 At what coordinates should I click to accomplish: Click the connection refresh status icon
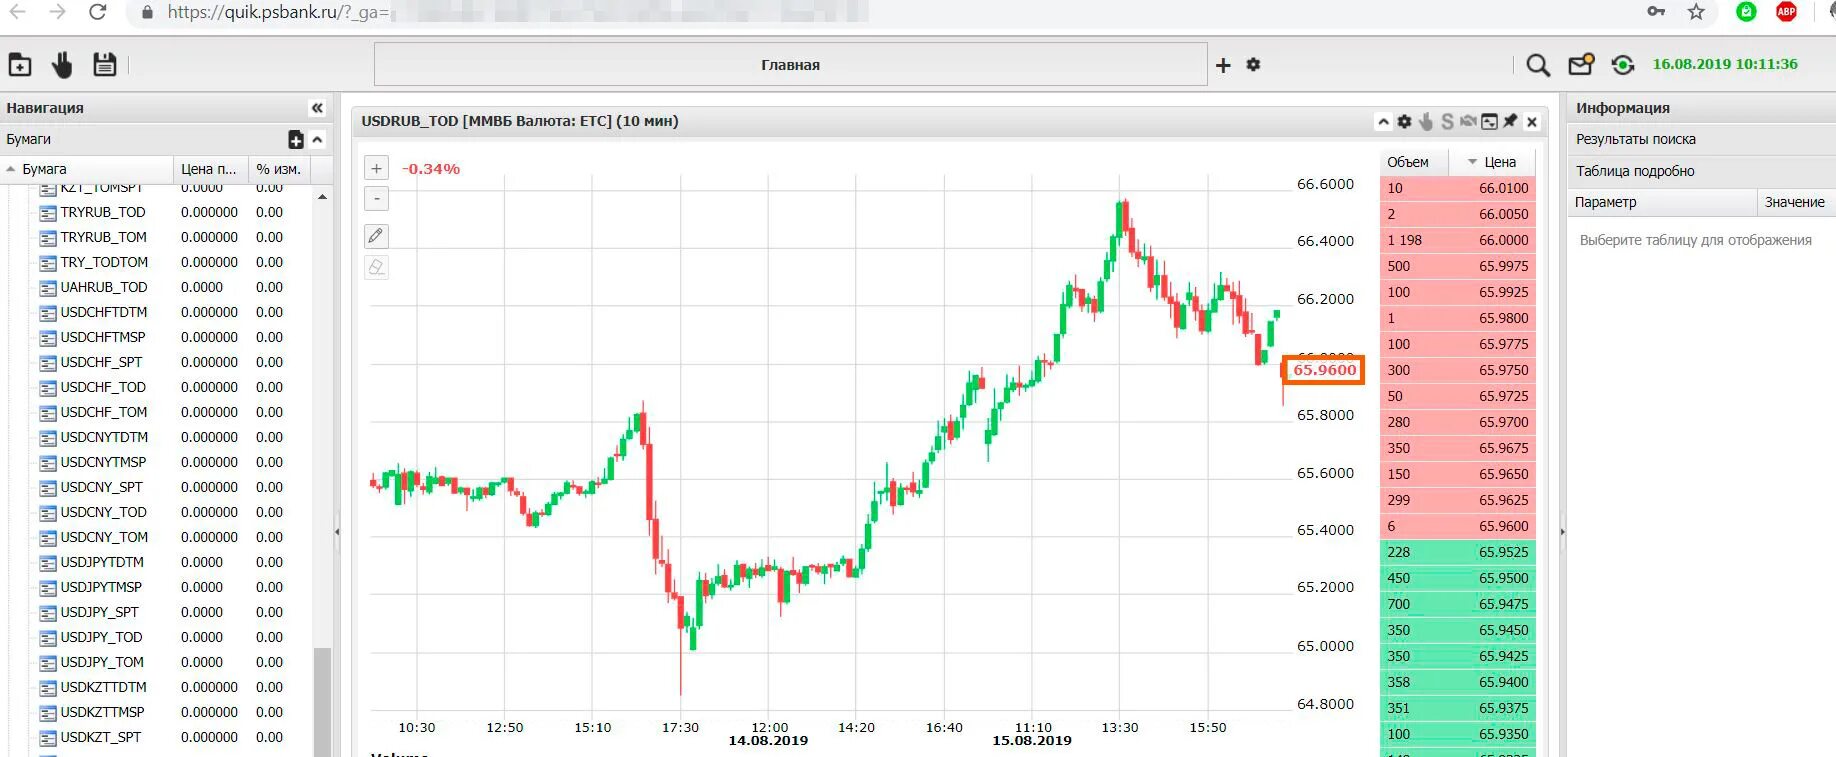point(1623,65)
